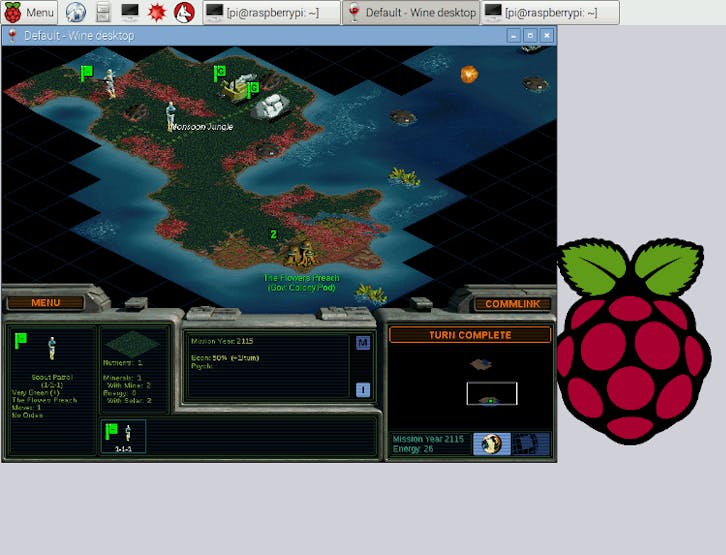Click the terrain tile preview diamond
This screenshot has width=726, height=555.
(132, 344)
